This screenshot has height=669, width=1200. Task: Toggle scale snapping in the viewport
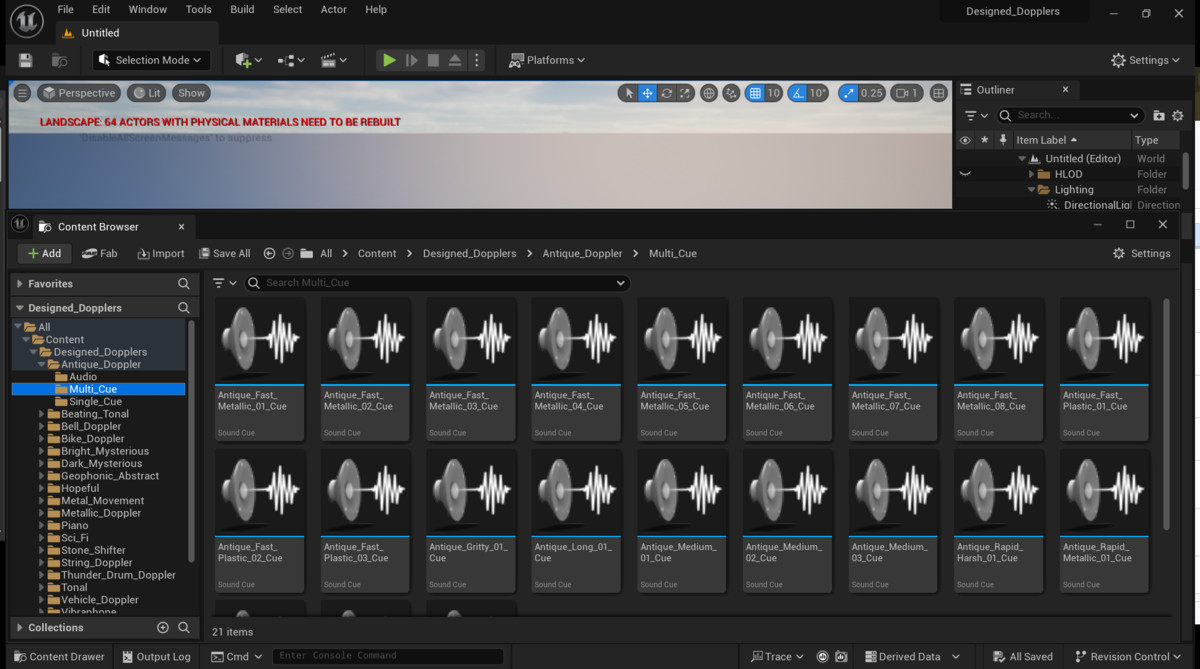point(849,93)
